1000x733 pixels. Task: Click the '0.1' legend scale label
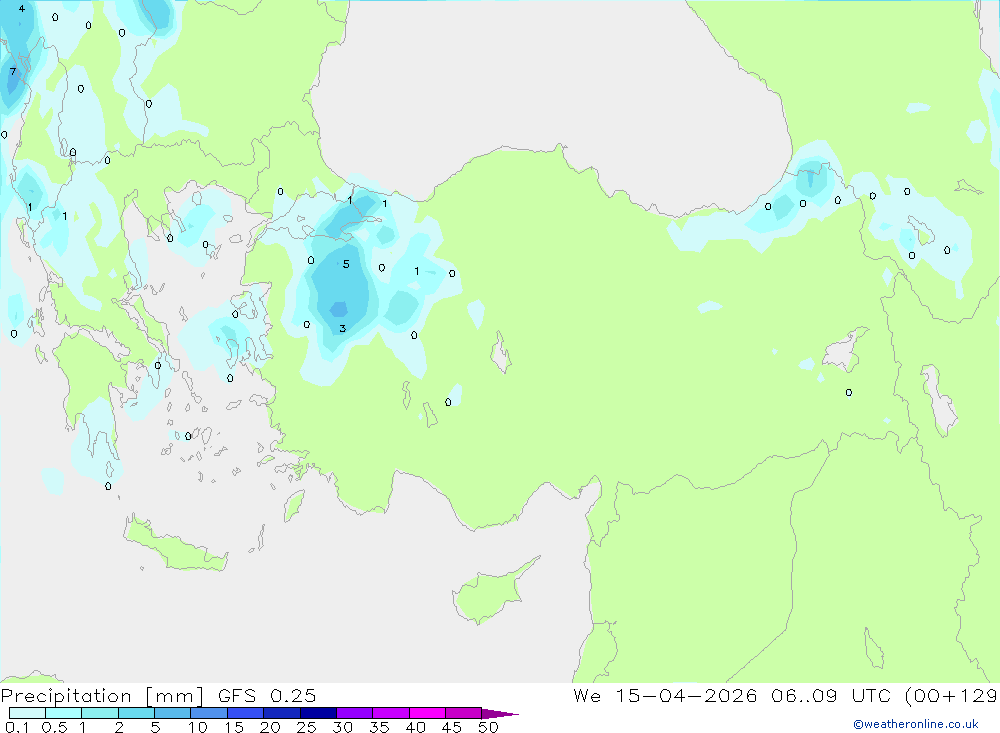[x=17, y=727]
